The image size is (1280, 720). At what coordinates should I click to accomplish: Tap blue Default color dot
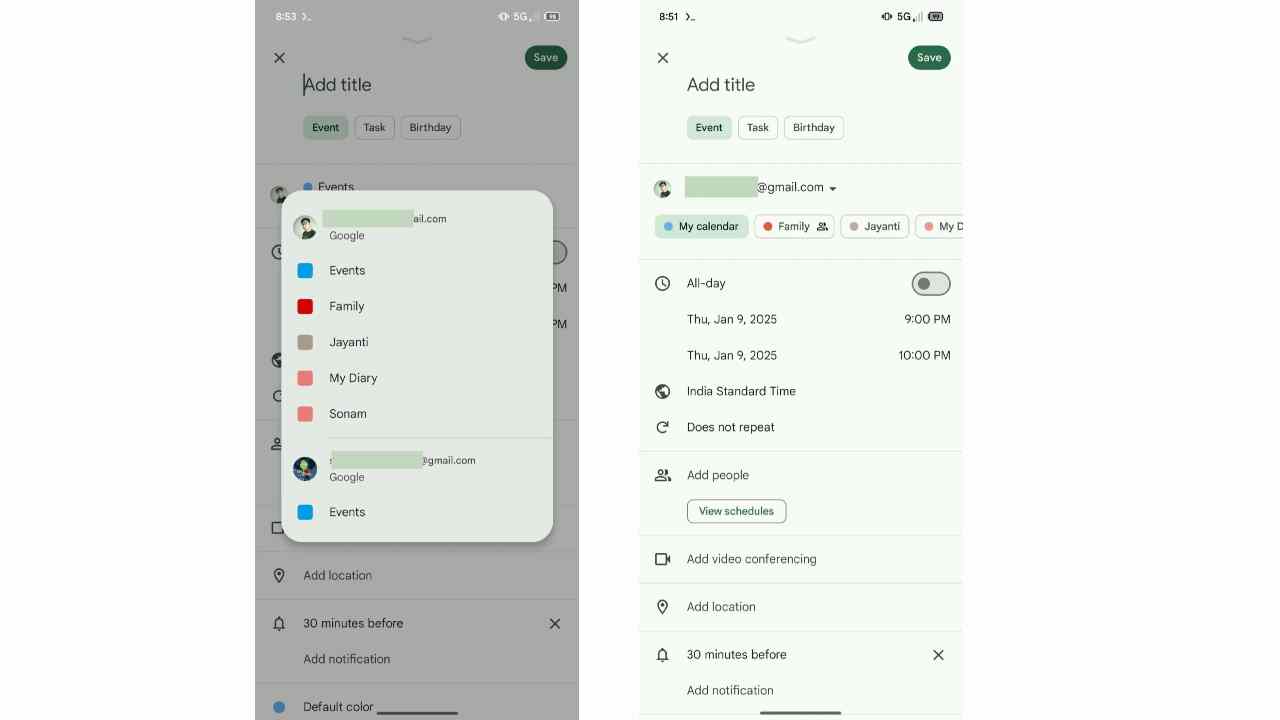279,707
